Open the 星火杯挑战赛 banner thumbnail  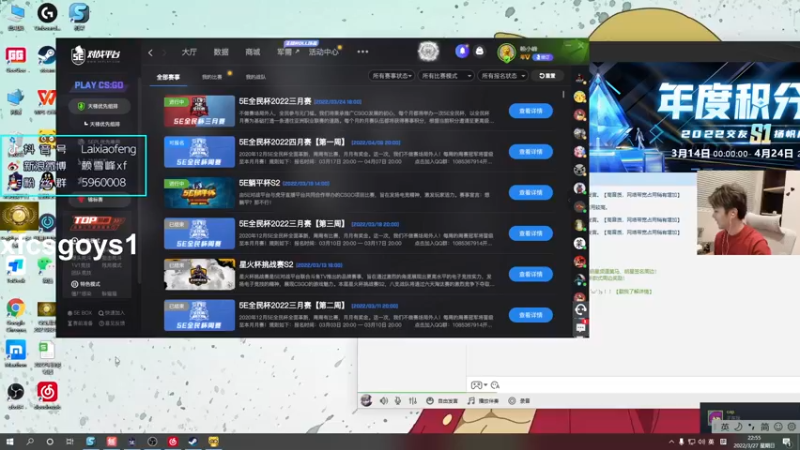(x=199, y=274)
